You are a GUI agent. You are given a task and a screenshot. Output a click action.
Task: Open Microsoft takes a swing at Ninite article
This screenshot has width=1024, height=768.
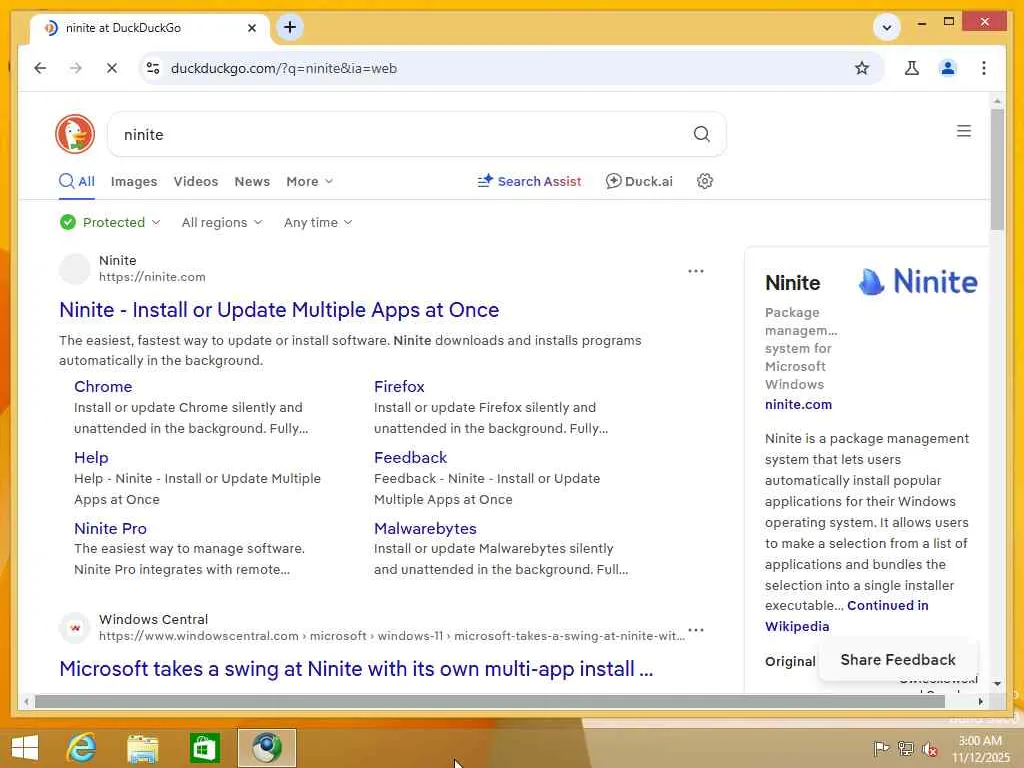coord(356,669)
